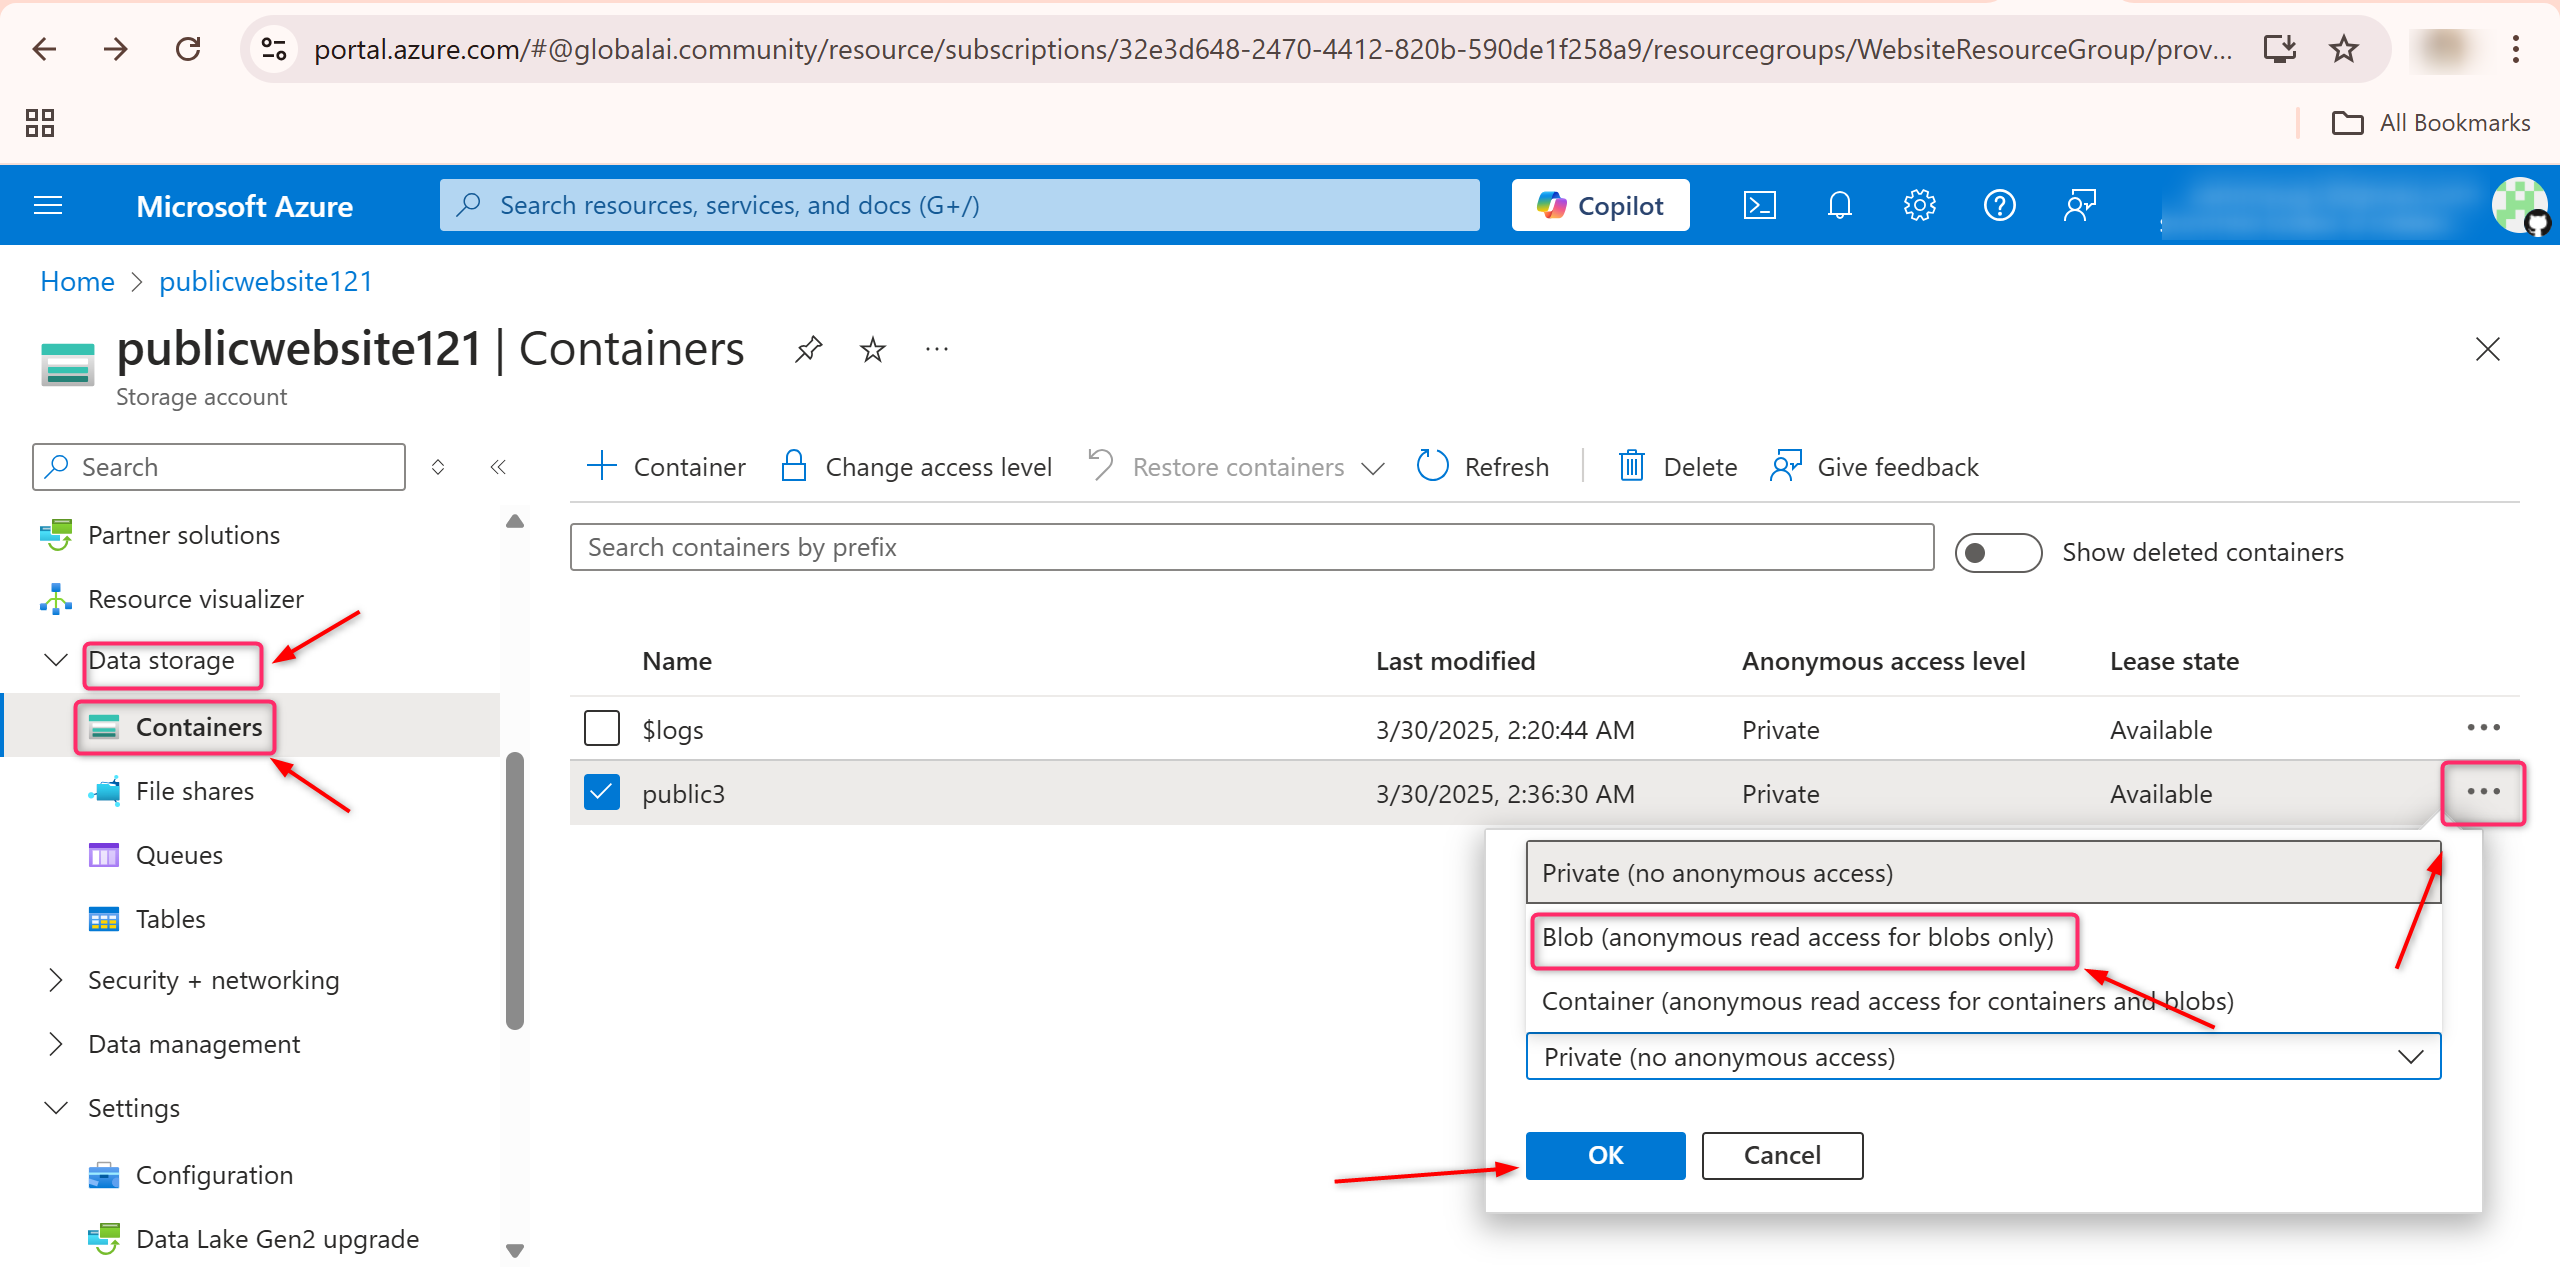Choose Container anonymous read access option
Image resolution: width=2560 pixels, height=1267 pixels.
click(x=1983, y=1001)
